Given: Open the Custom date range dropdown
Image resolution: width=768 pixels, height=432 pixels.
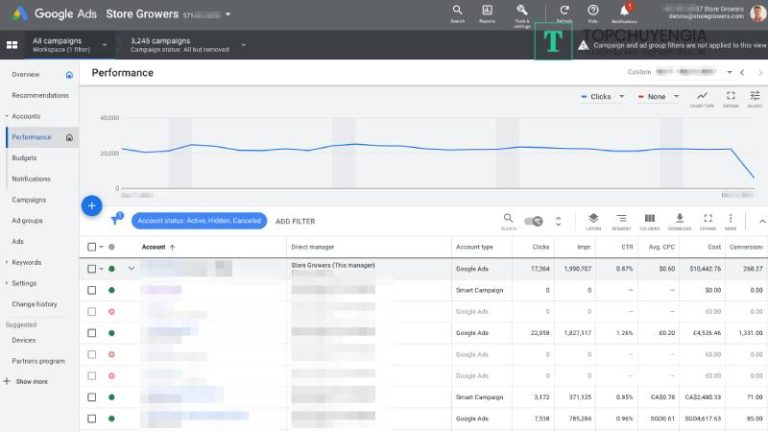Looking at the screenshot, I should coord(729,72).
